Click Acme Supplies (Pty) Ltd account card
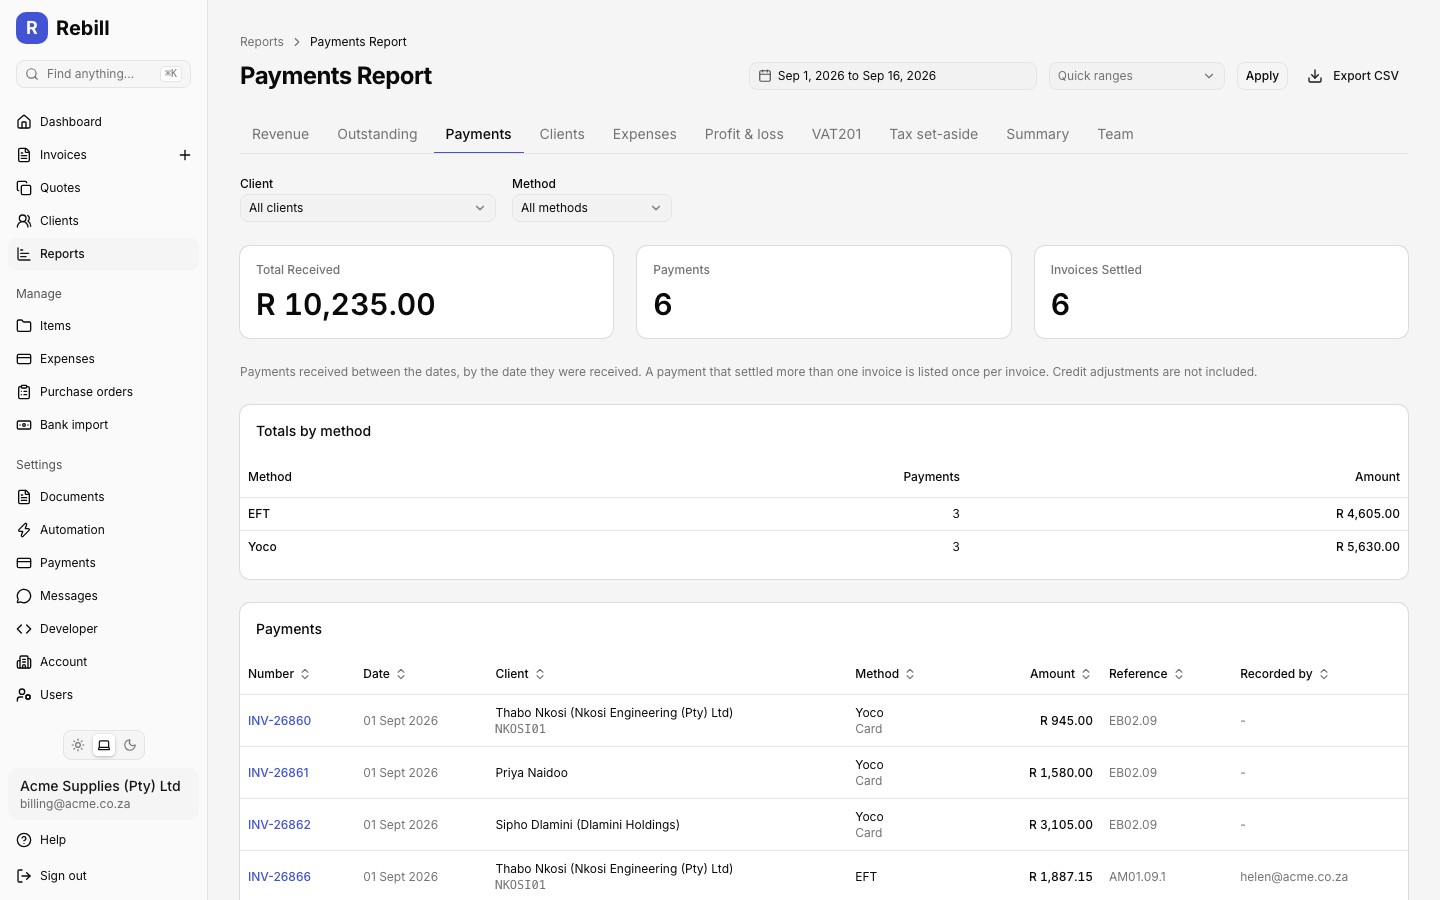 click(103, 794)
